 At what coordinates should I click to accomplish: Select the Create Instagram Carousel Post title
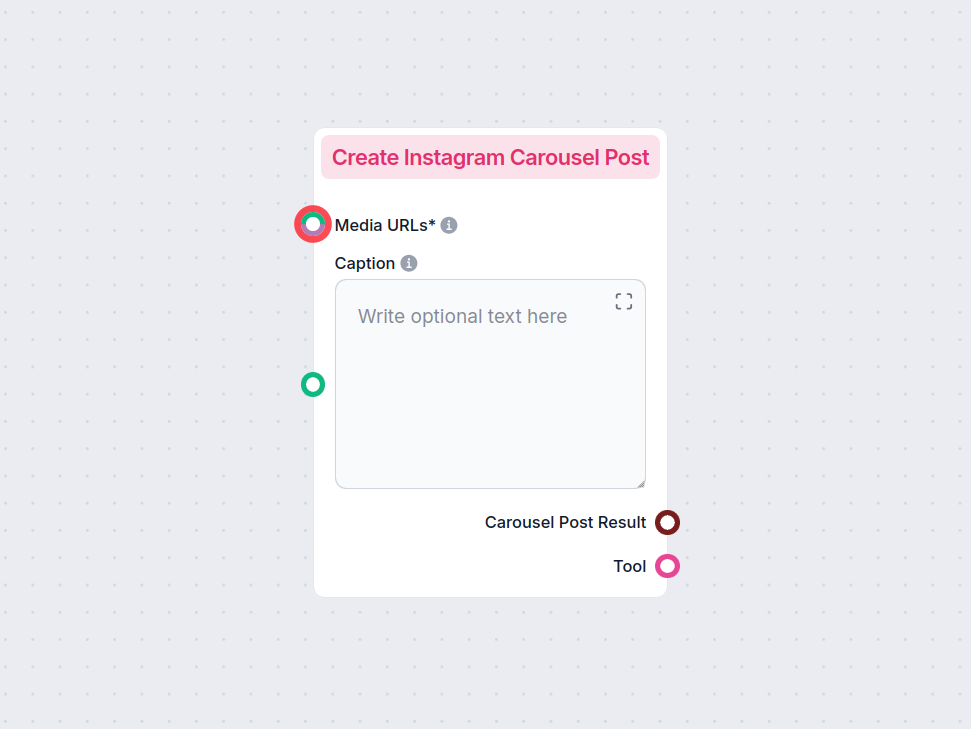(490, 157)
